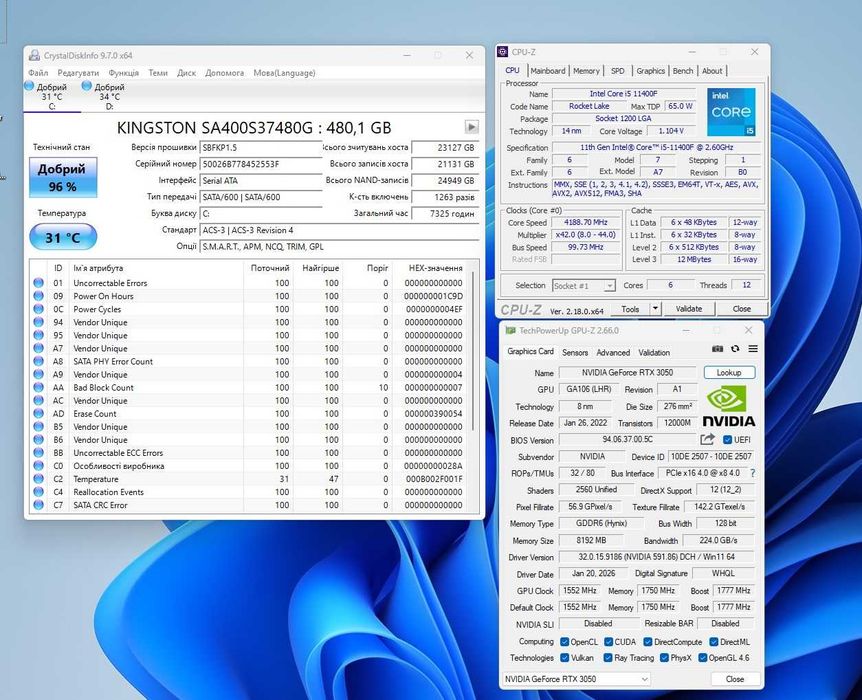
Task: Toggle the OpenCL checkbox
Action: (564, 642)
